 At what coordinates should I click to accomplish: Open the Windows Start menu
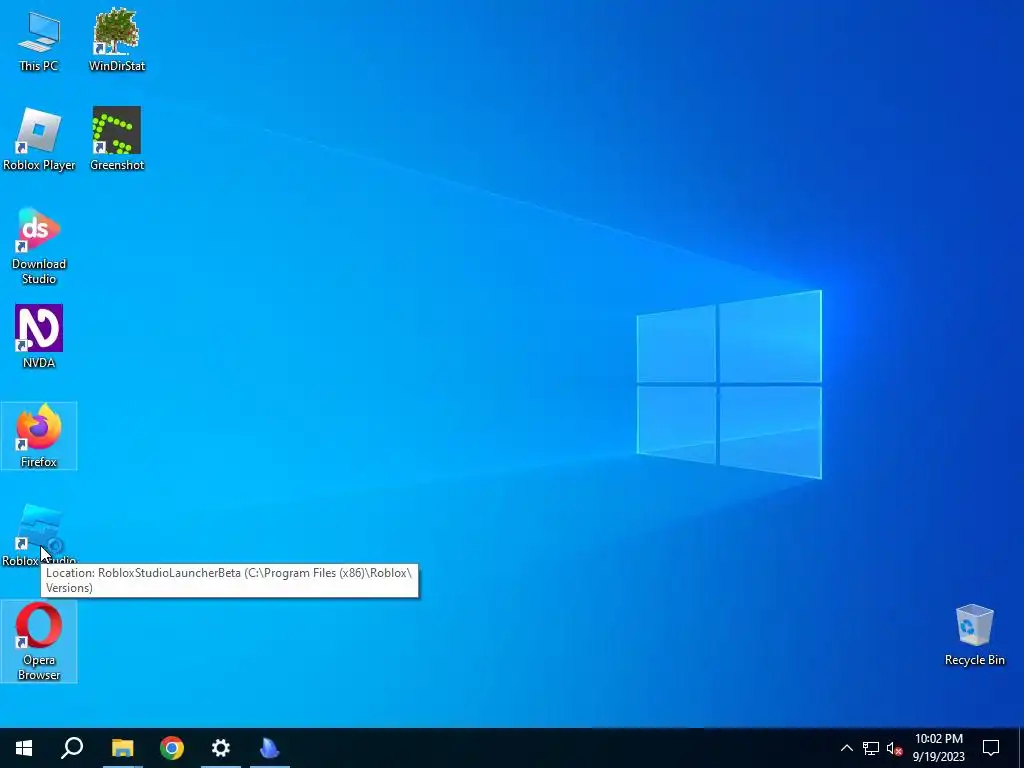pos(24,748)
